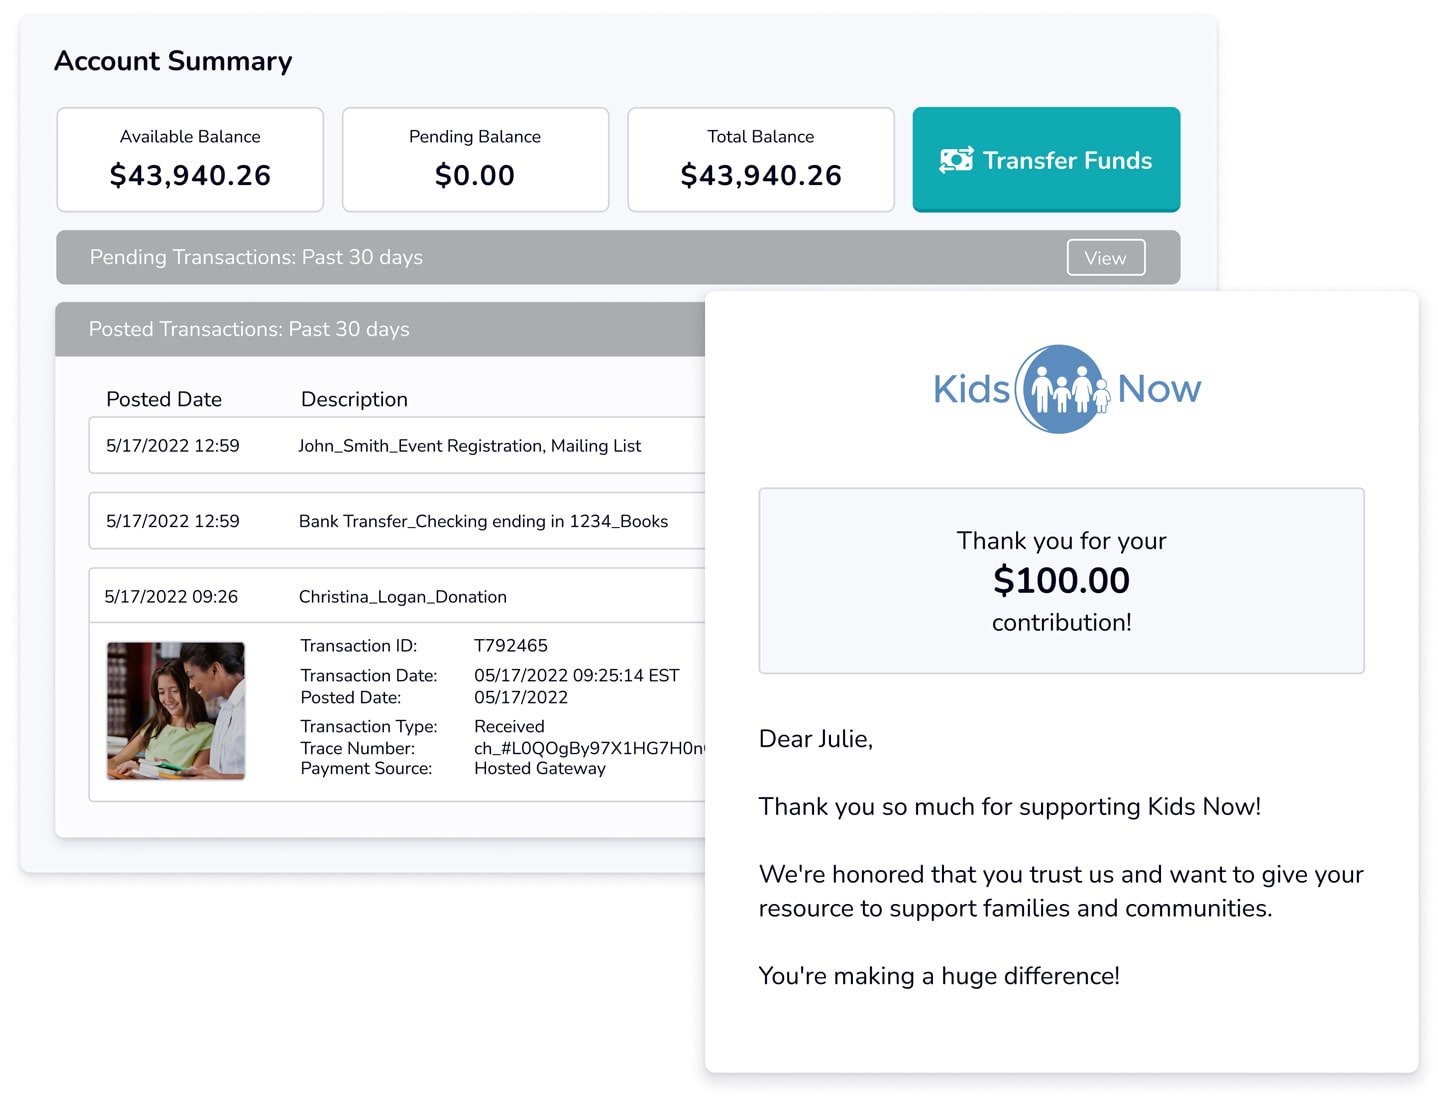Open the Bank Transfer_Checking ending in 1234 row

pyautogui.click(x=397, y=521)
